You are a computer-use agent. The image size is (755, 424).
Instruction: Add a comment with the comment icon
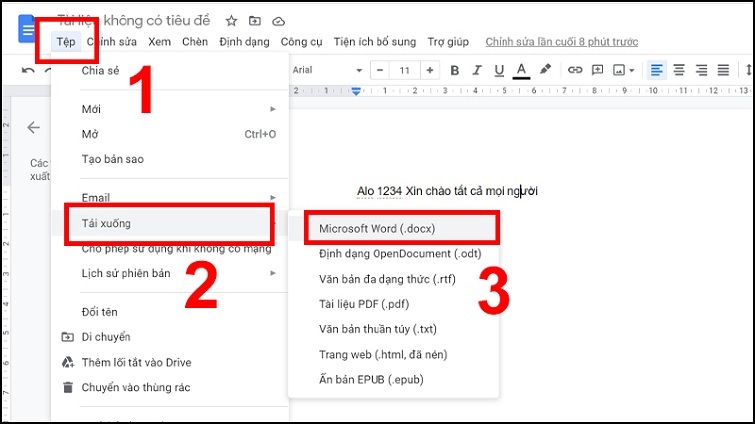597,70
